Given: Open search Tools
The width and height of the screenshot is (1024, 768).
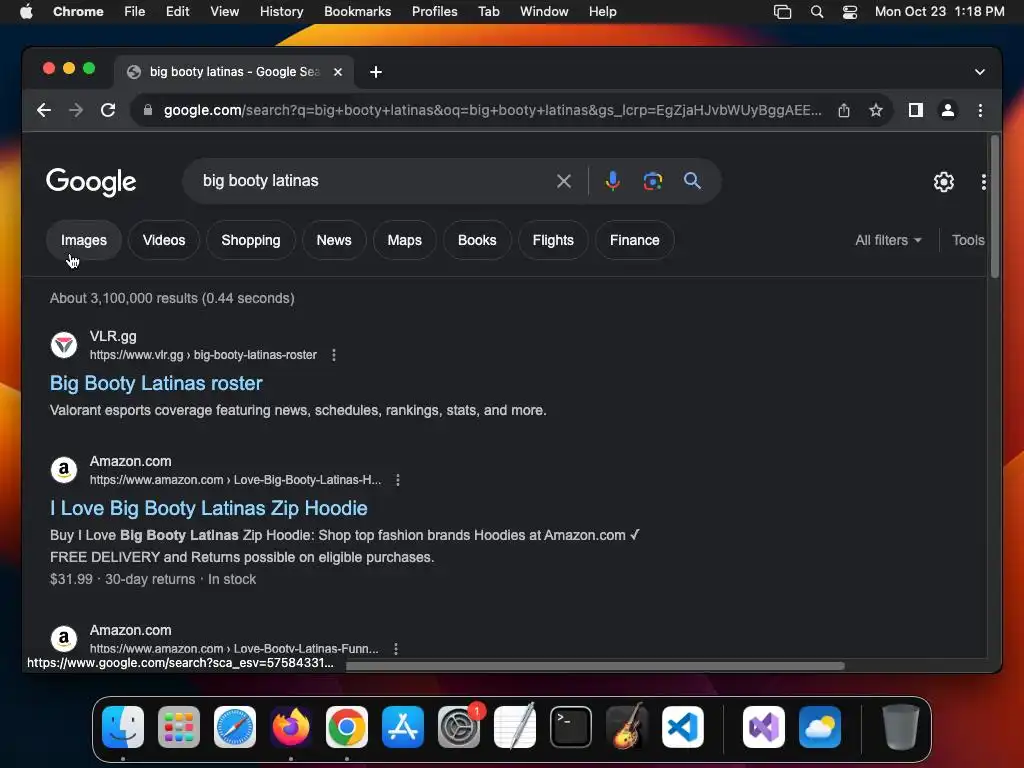Looking at the screenshot, I should click(968, 240).
